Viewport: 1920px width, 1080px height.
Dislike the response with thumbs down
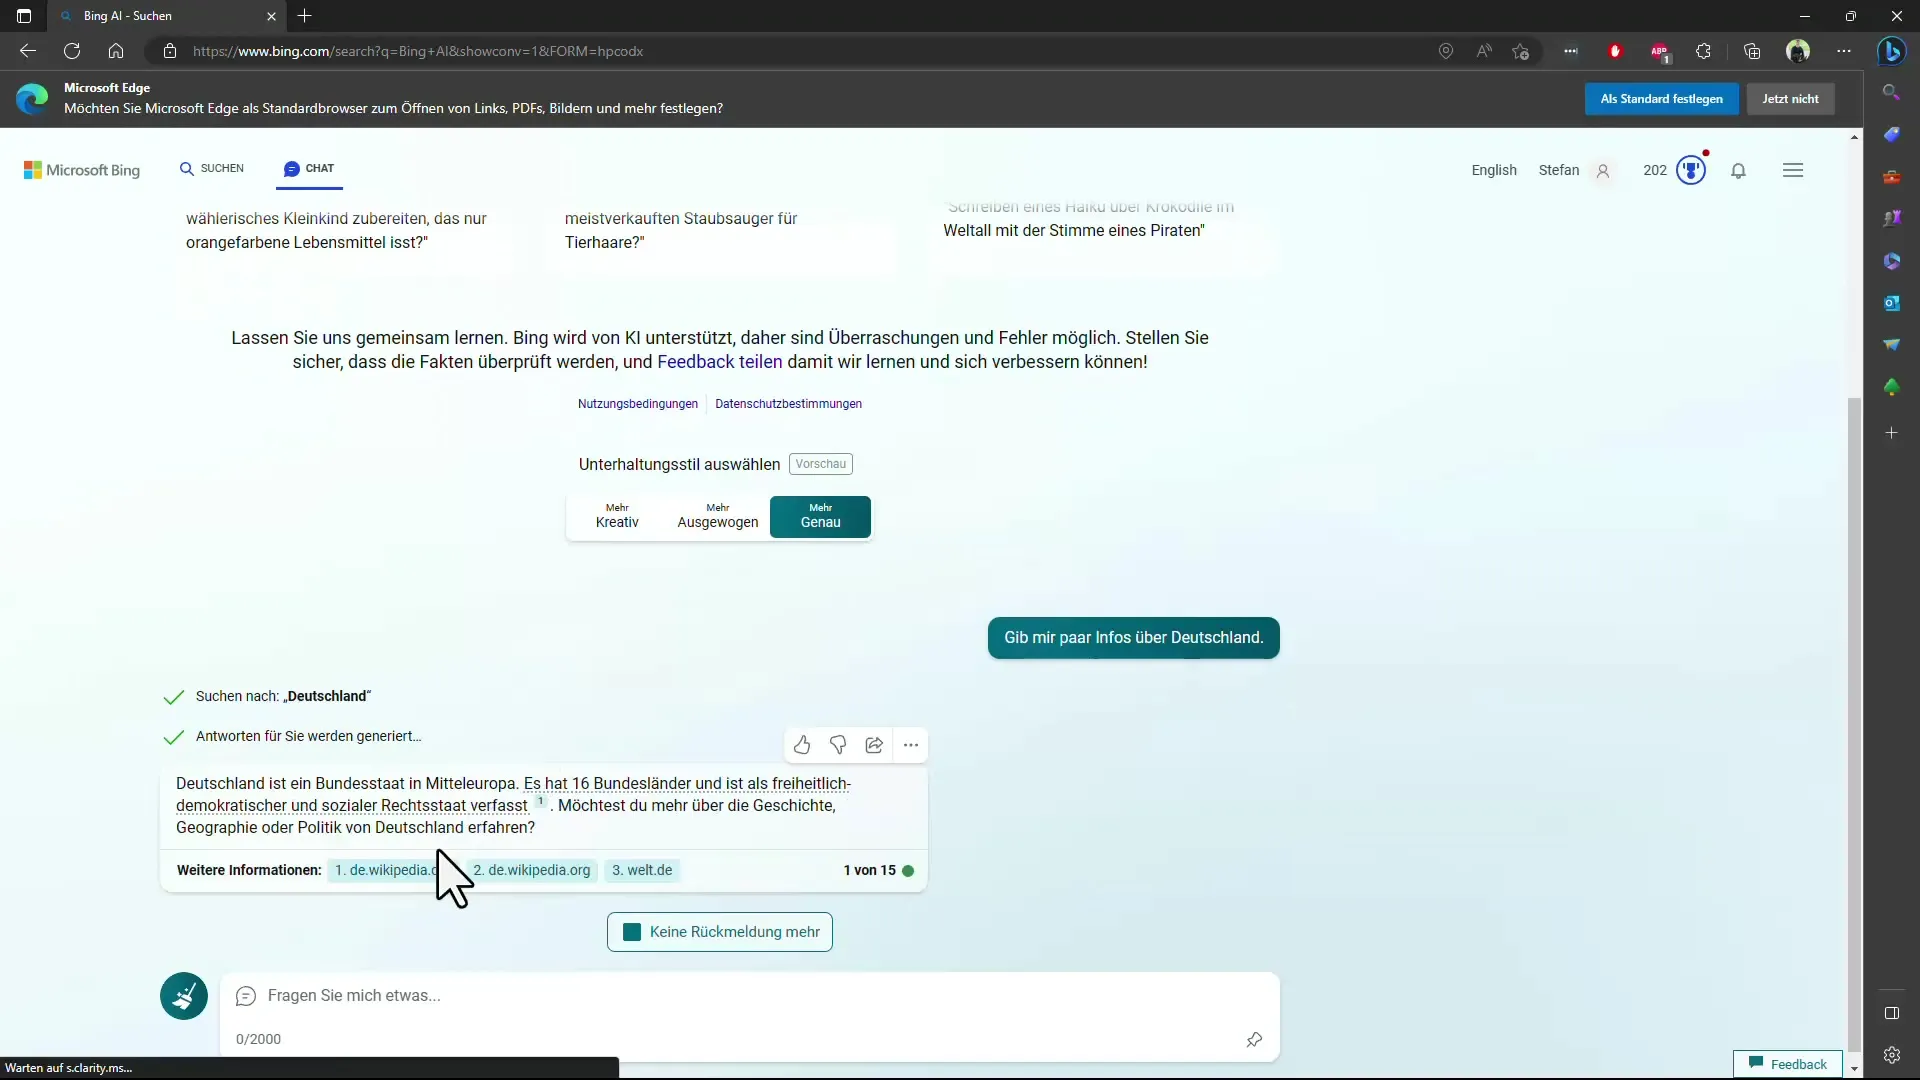pos(838,745)
